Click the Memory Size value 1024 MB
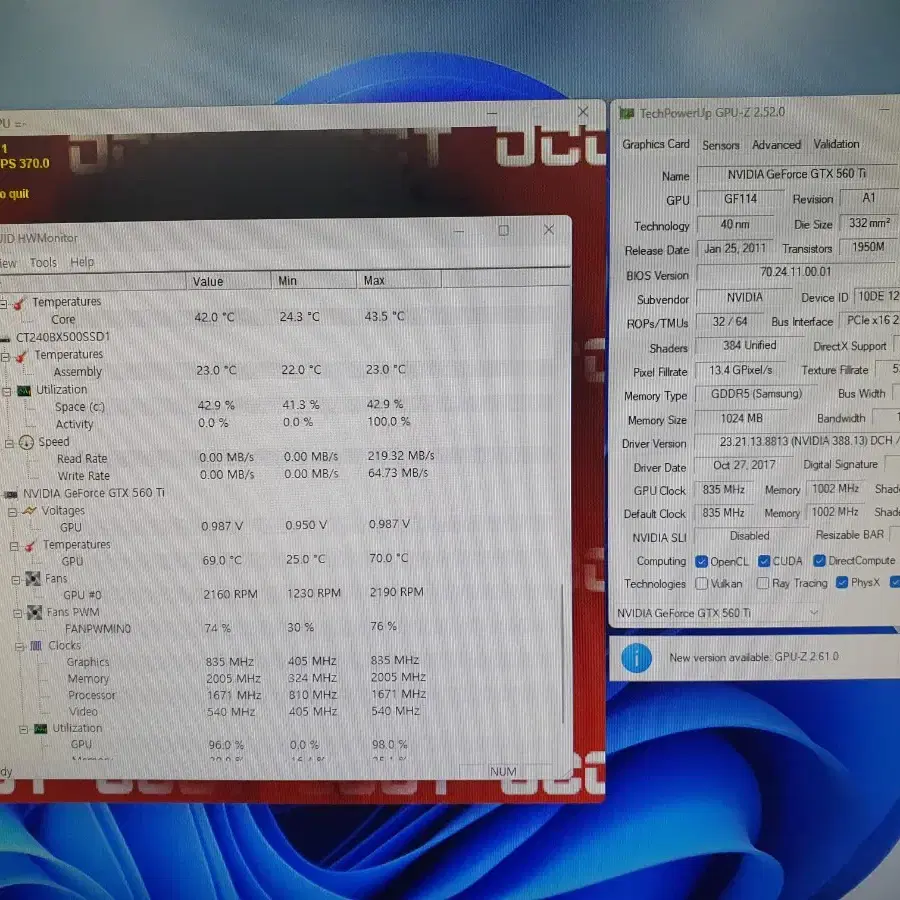 [742, 418]
